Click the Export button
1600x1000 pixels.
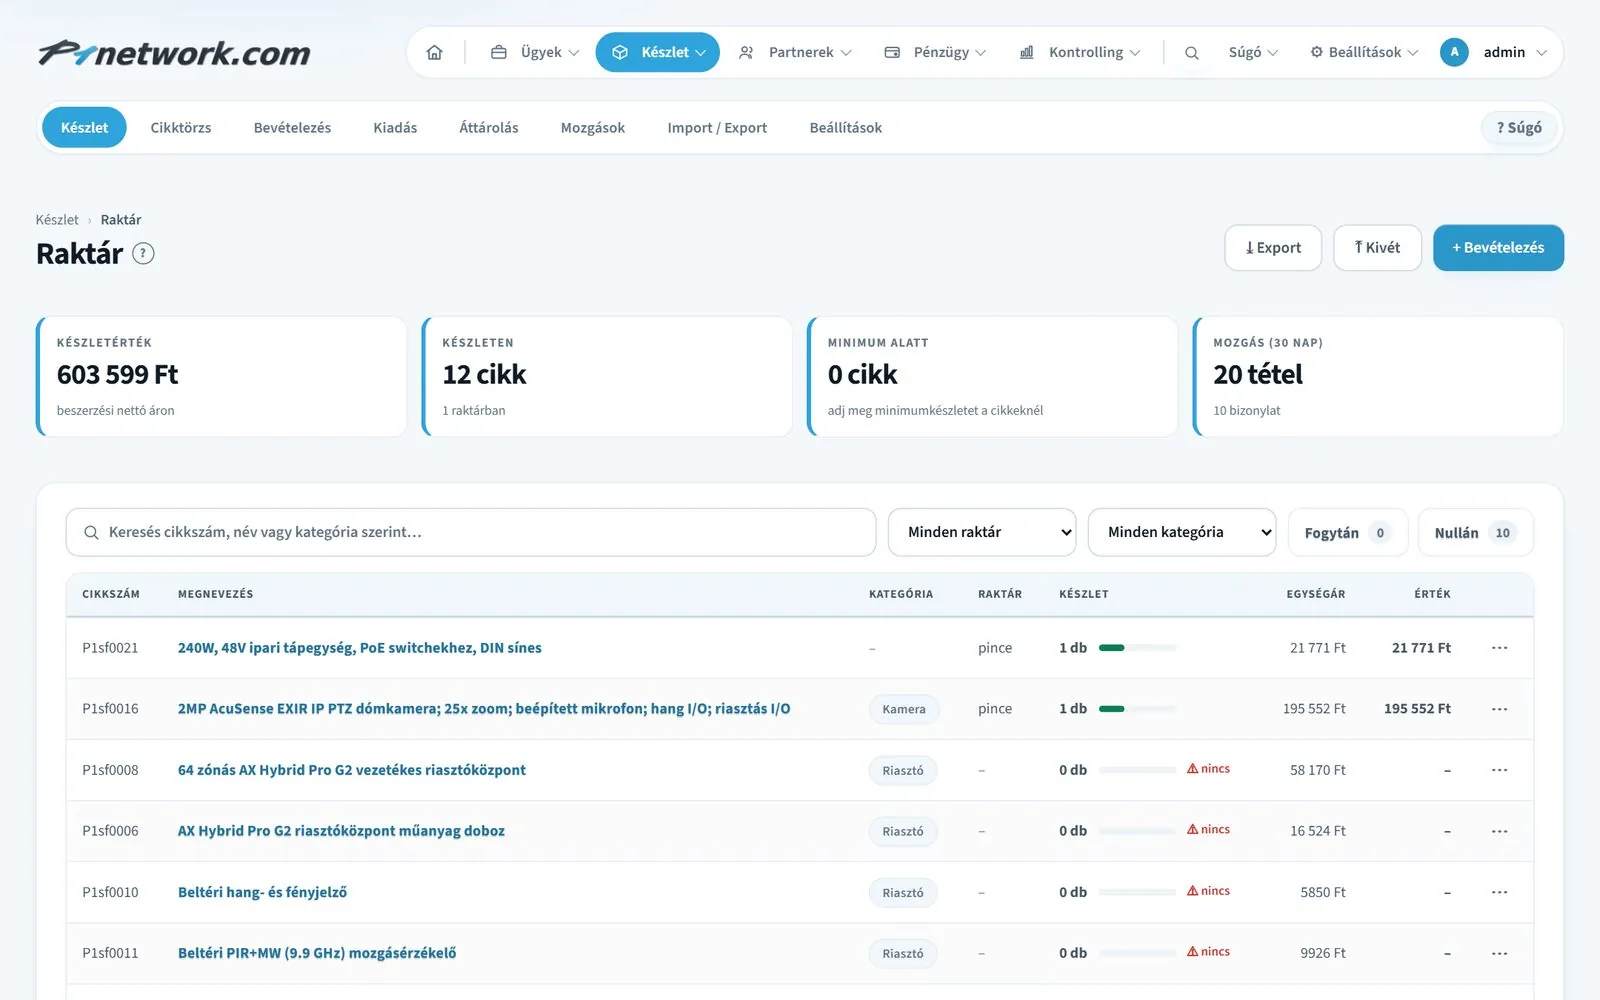click(x=1273, y=248)
